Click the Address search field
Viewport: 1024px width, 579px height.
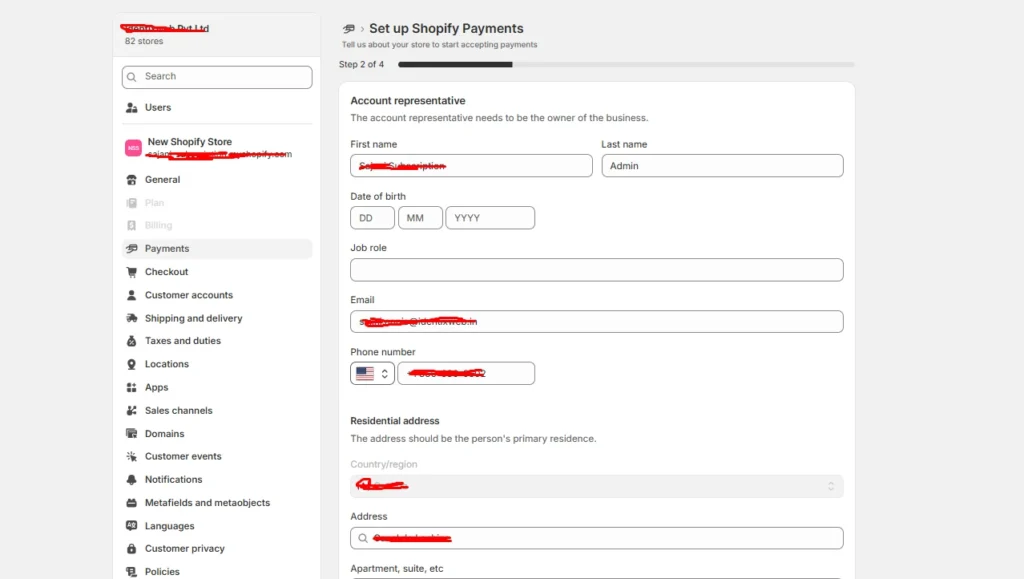[597, 539]
